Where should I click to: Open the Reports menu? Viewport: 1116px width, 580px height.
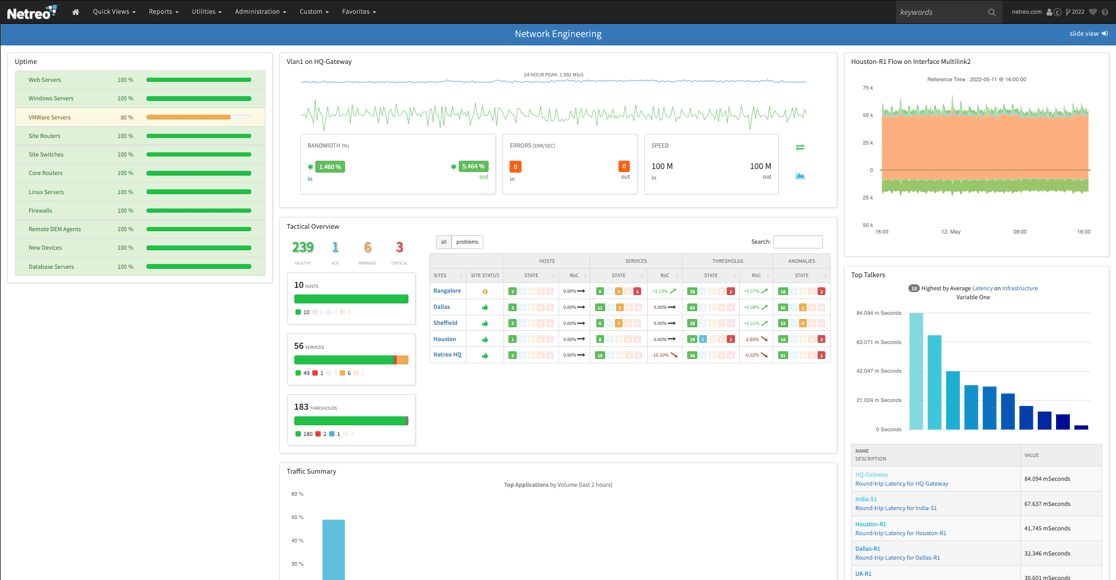pos(163,12)
